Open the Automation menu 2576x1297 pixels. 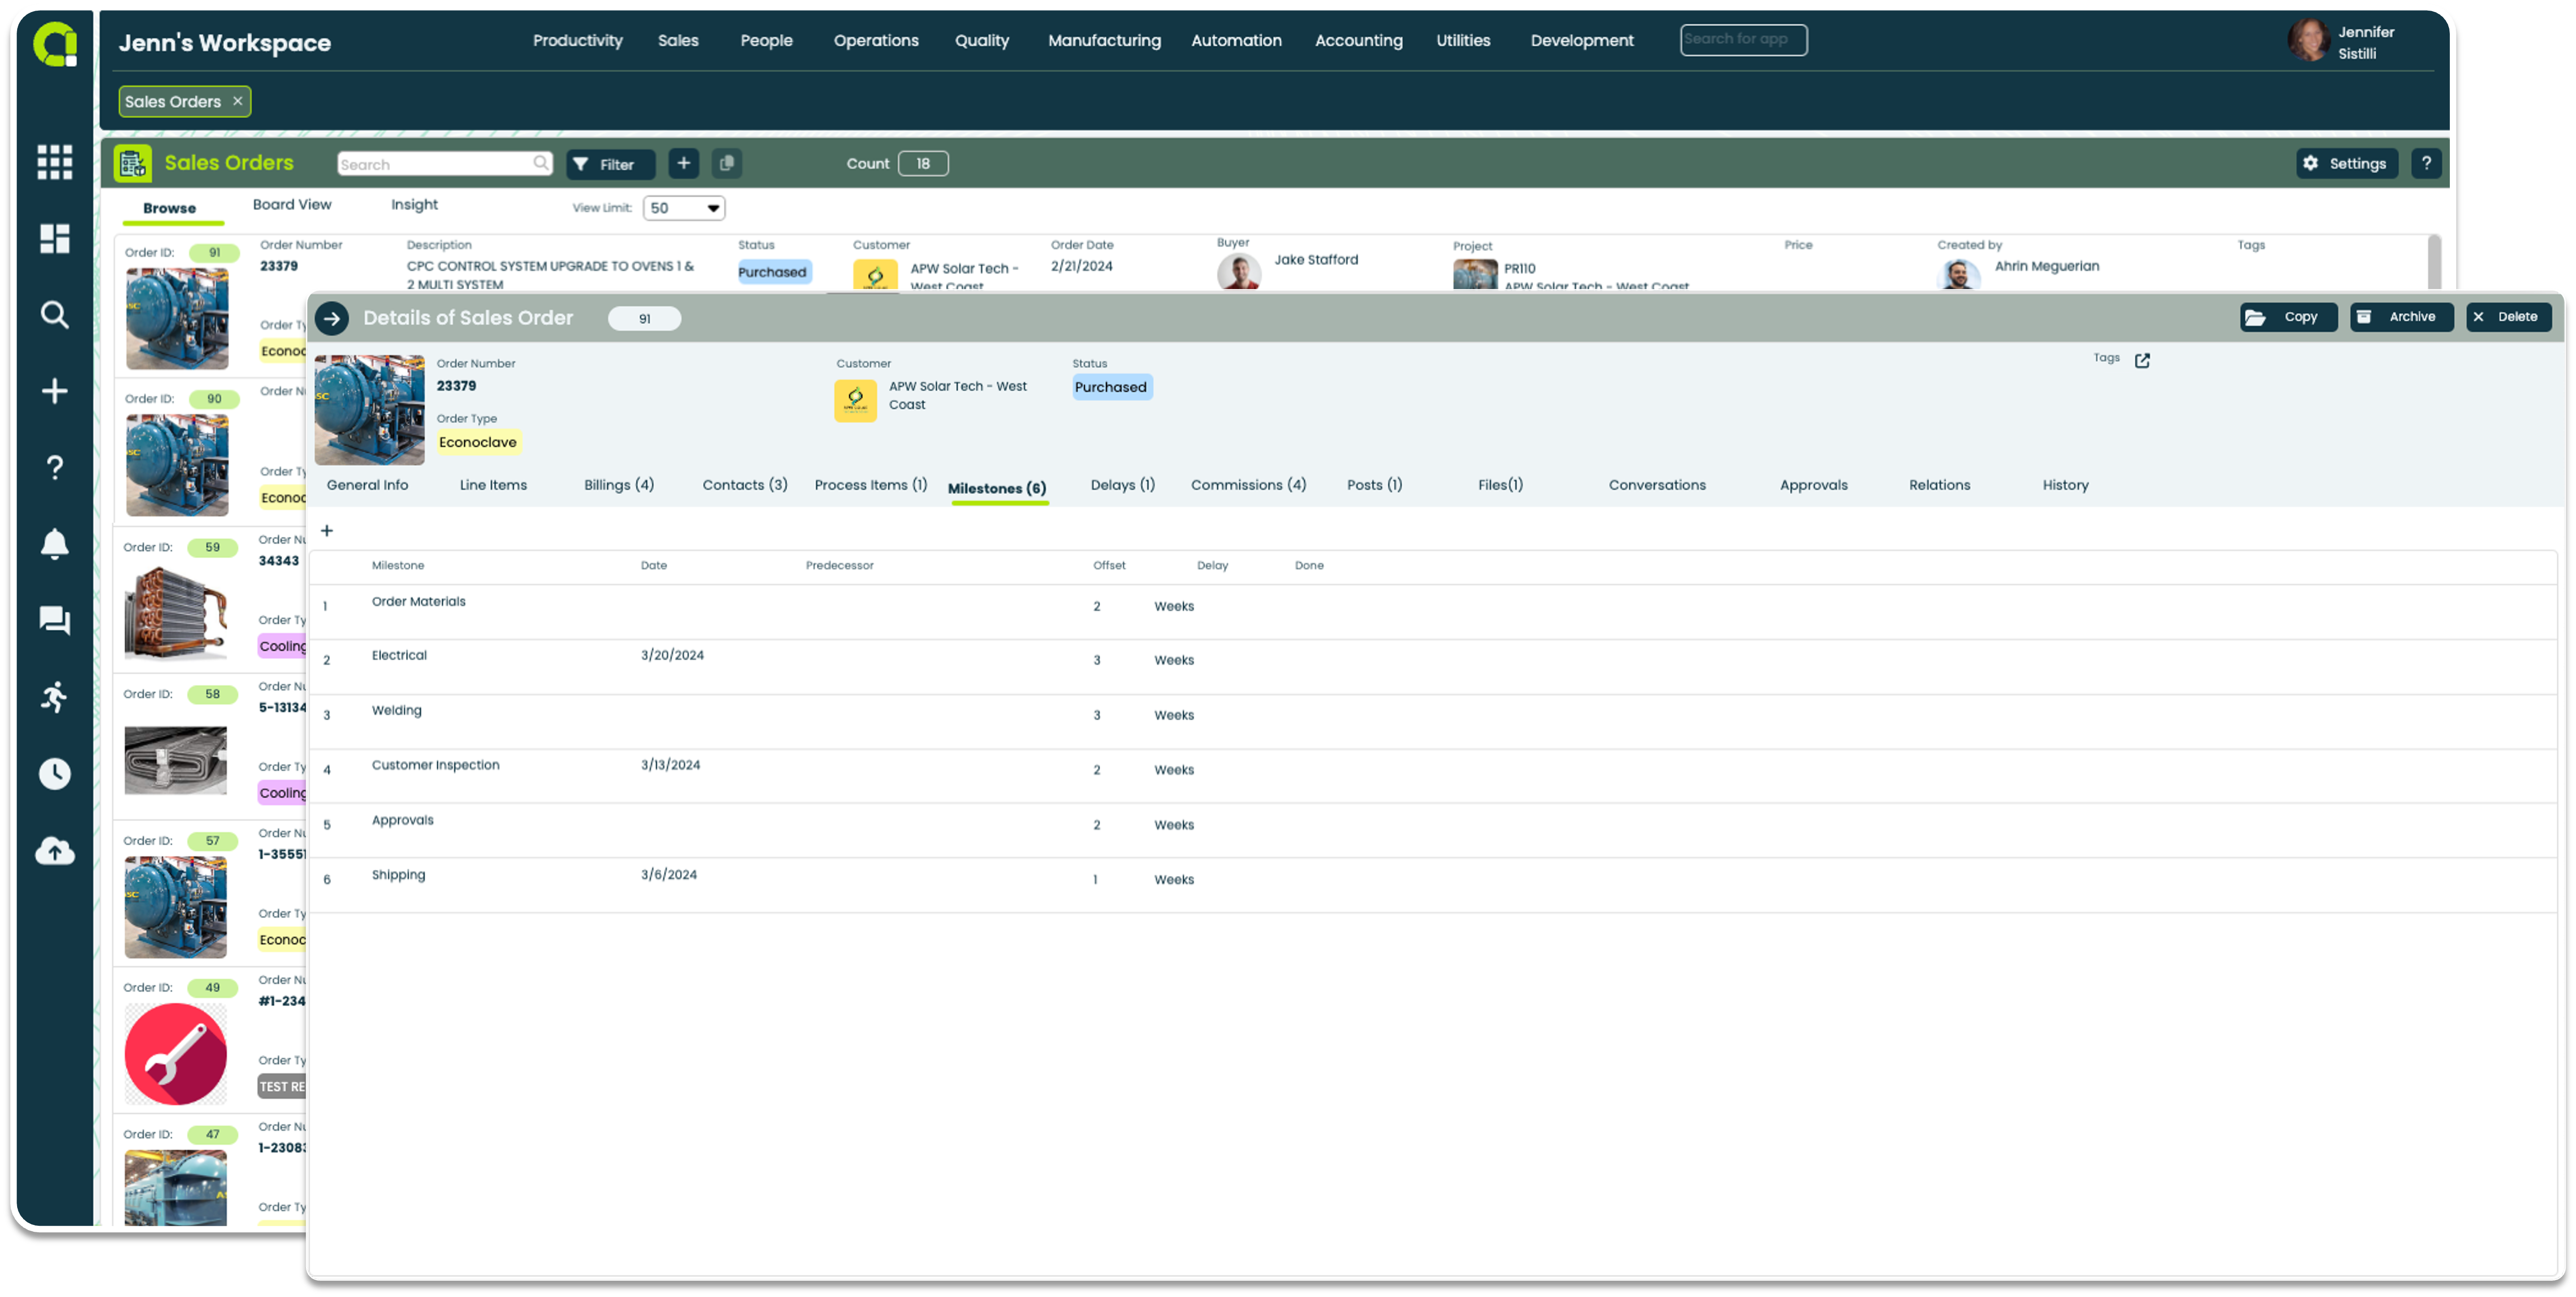point(1236,40)
